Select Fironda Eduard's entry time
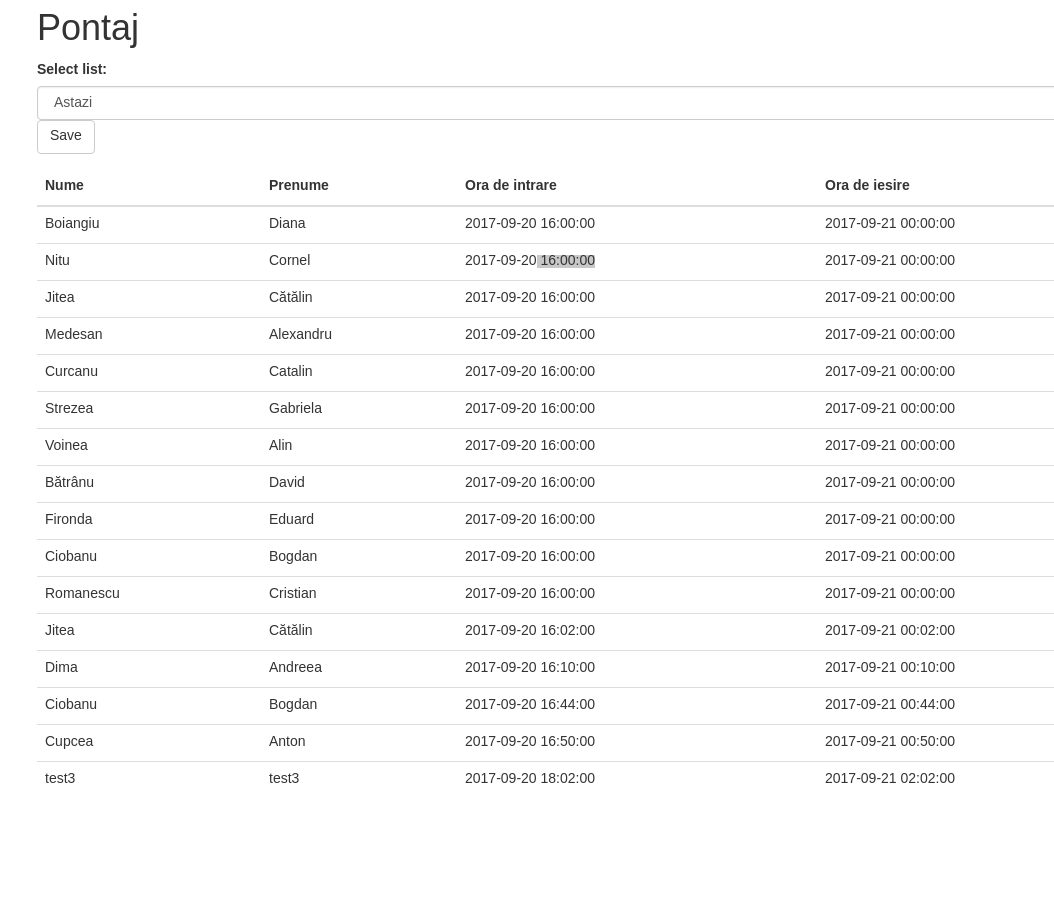 530,519
